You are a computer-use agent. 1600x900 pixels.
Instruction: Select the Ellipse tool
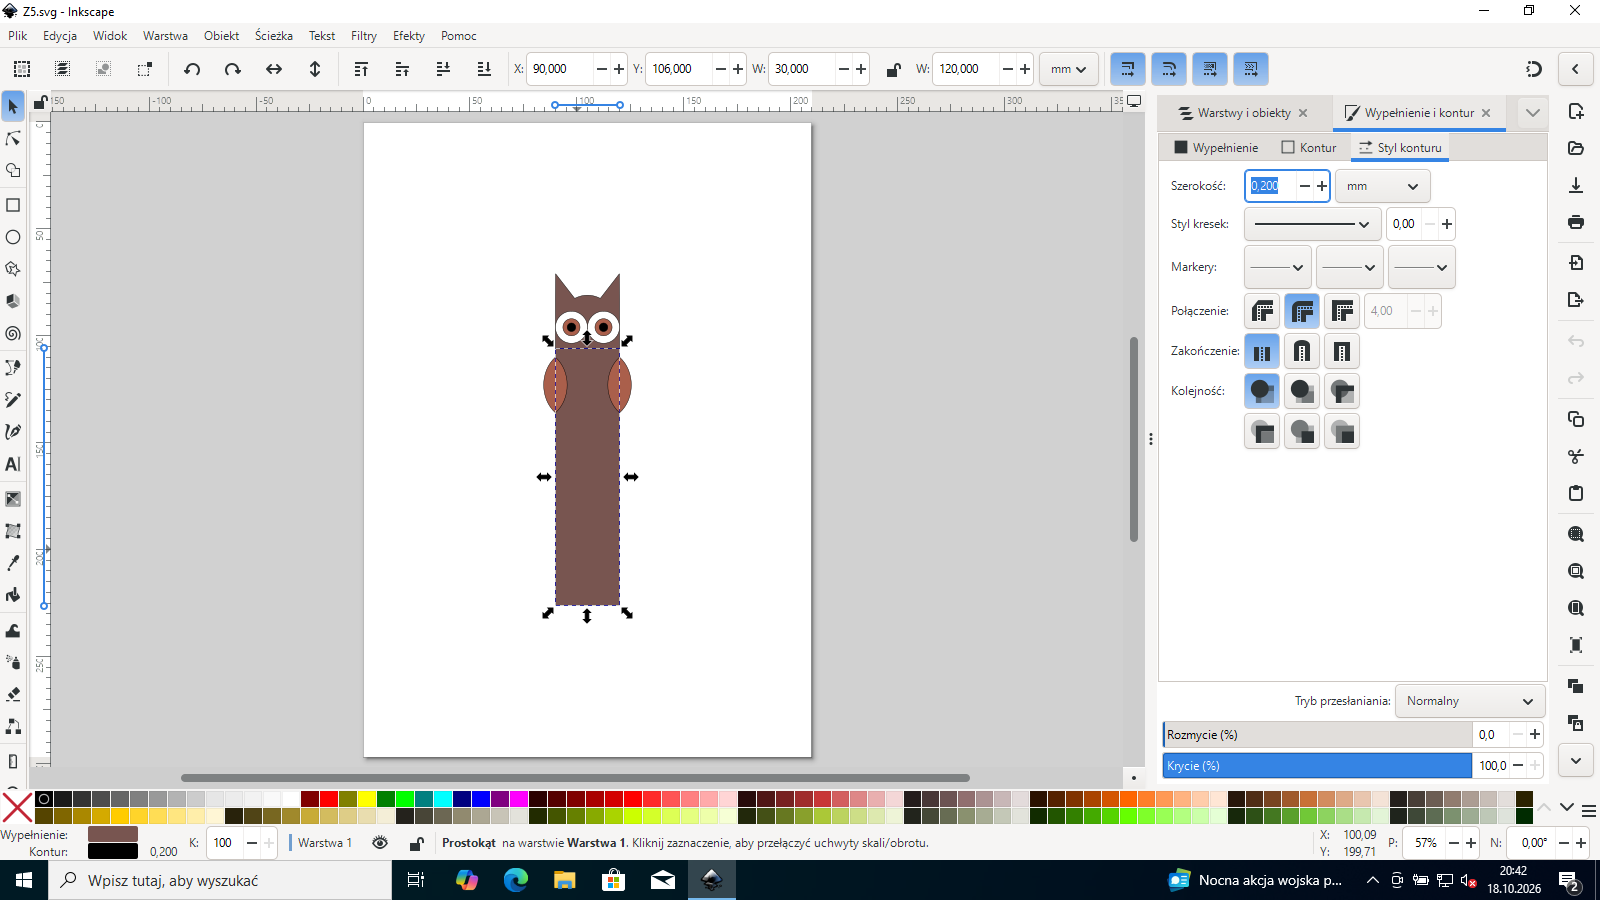[13, 237]
